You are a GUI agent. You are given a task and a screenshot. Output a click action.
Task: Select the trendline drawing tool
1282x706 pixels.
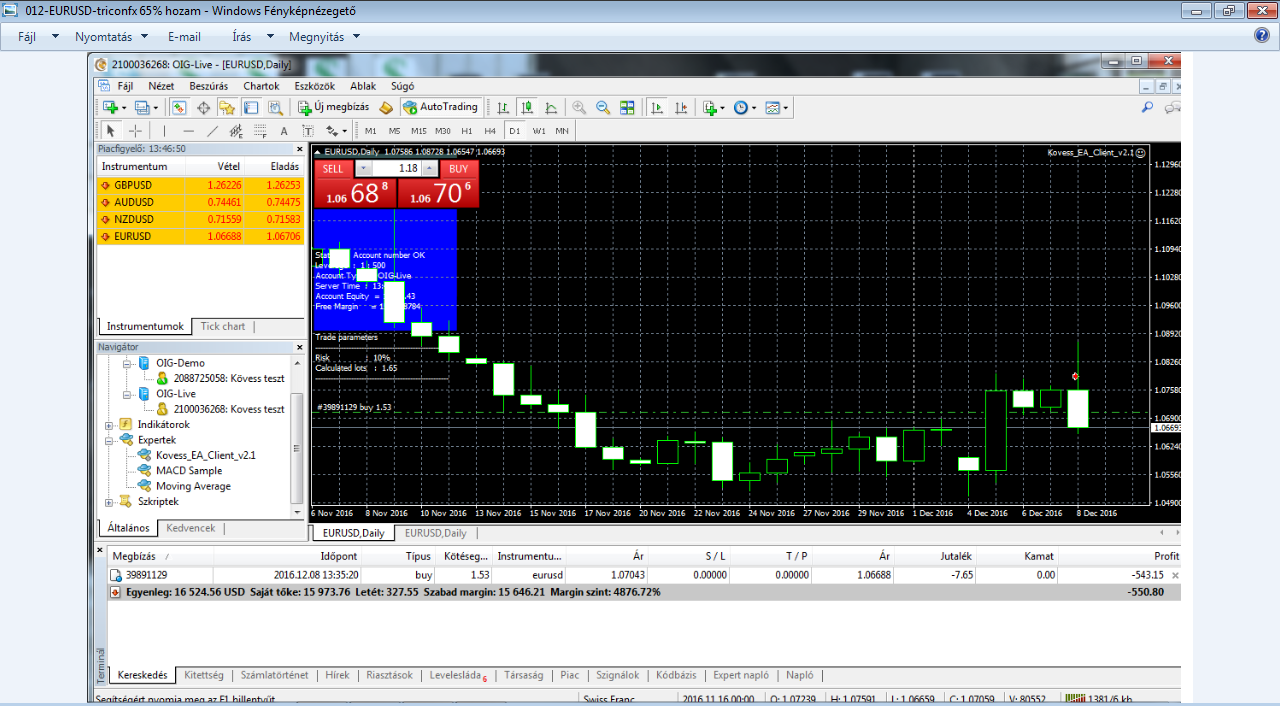coord(212,131)
